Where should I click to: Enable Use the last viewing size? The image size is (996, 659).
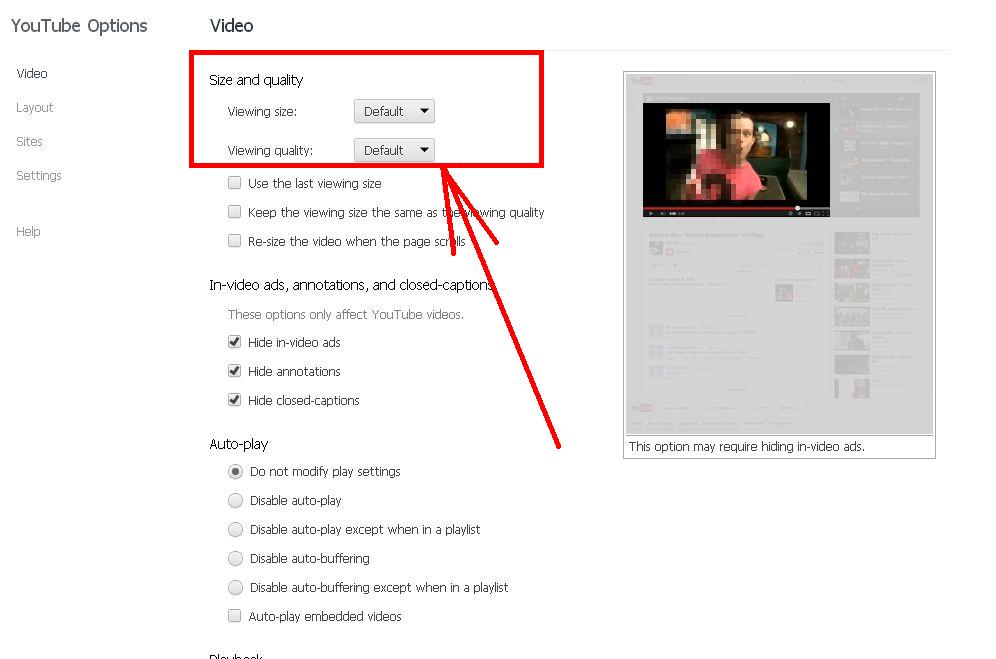tap(234, 183)
